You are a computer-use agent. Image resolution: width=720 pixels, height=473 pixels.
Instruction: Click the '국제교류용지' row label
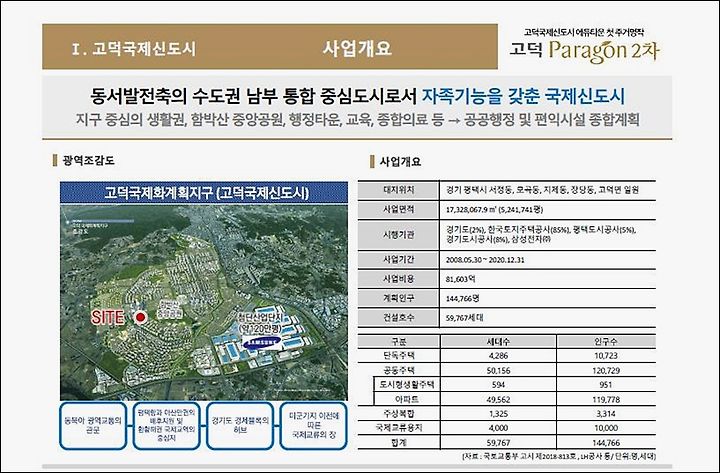click(398, 428)
